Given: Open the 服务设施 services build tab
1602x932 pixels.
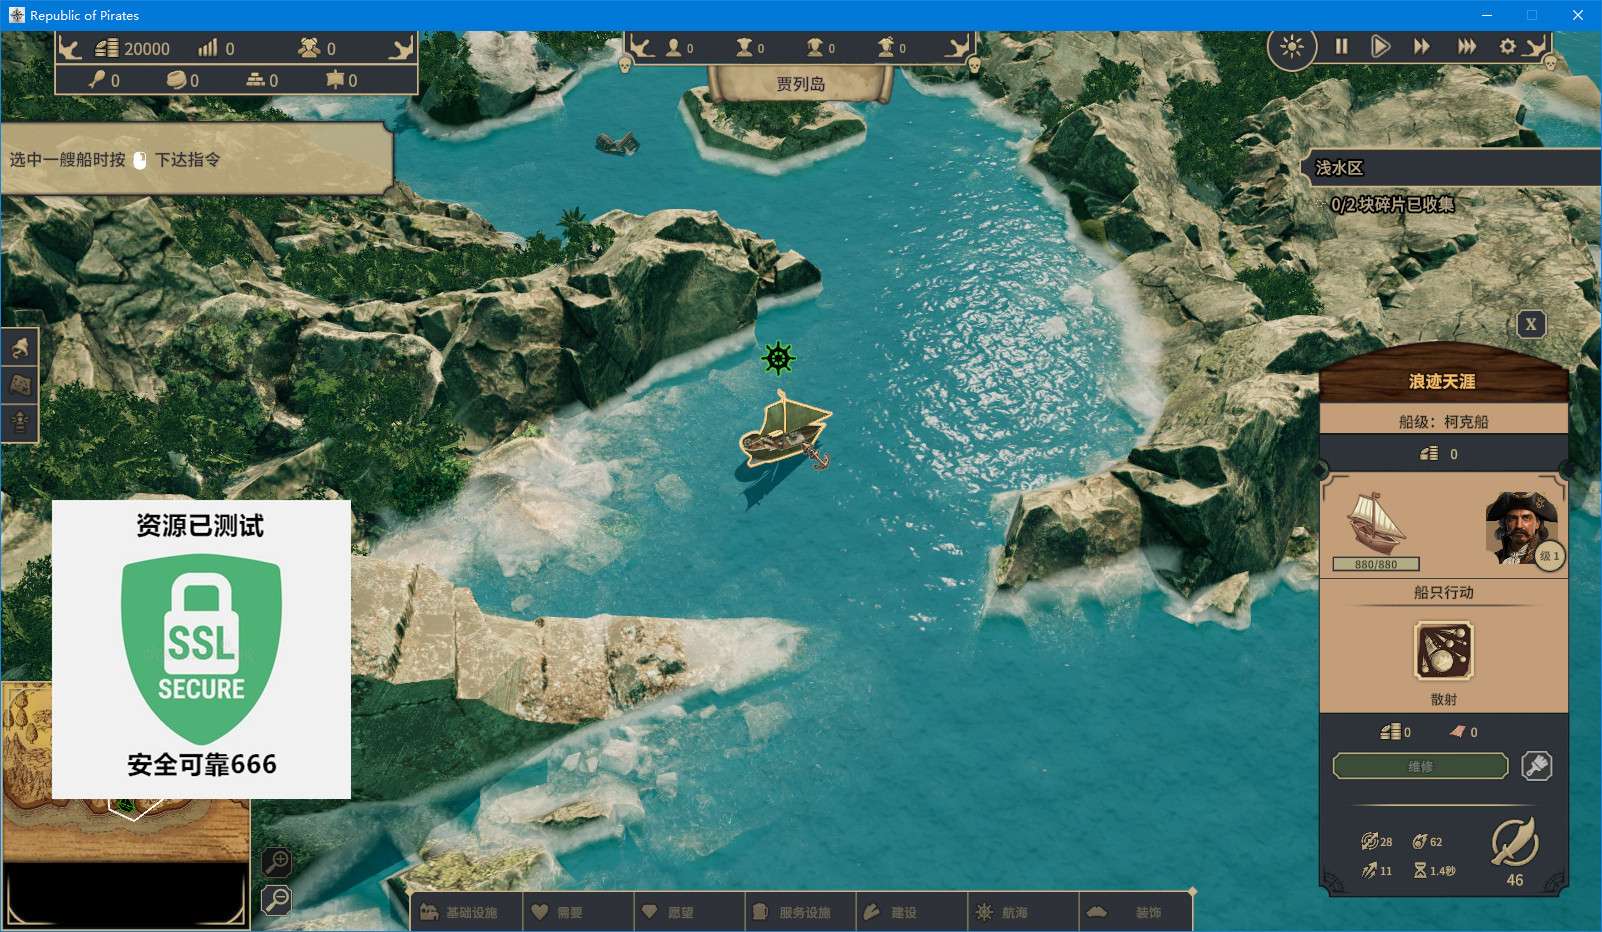Looking at the screenshot, I should pos(799,912).
